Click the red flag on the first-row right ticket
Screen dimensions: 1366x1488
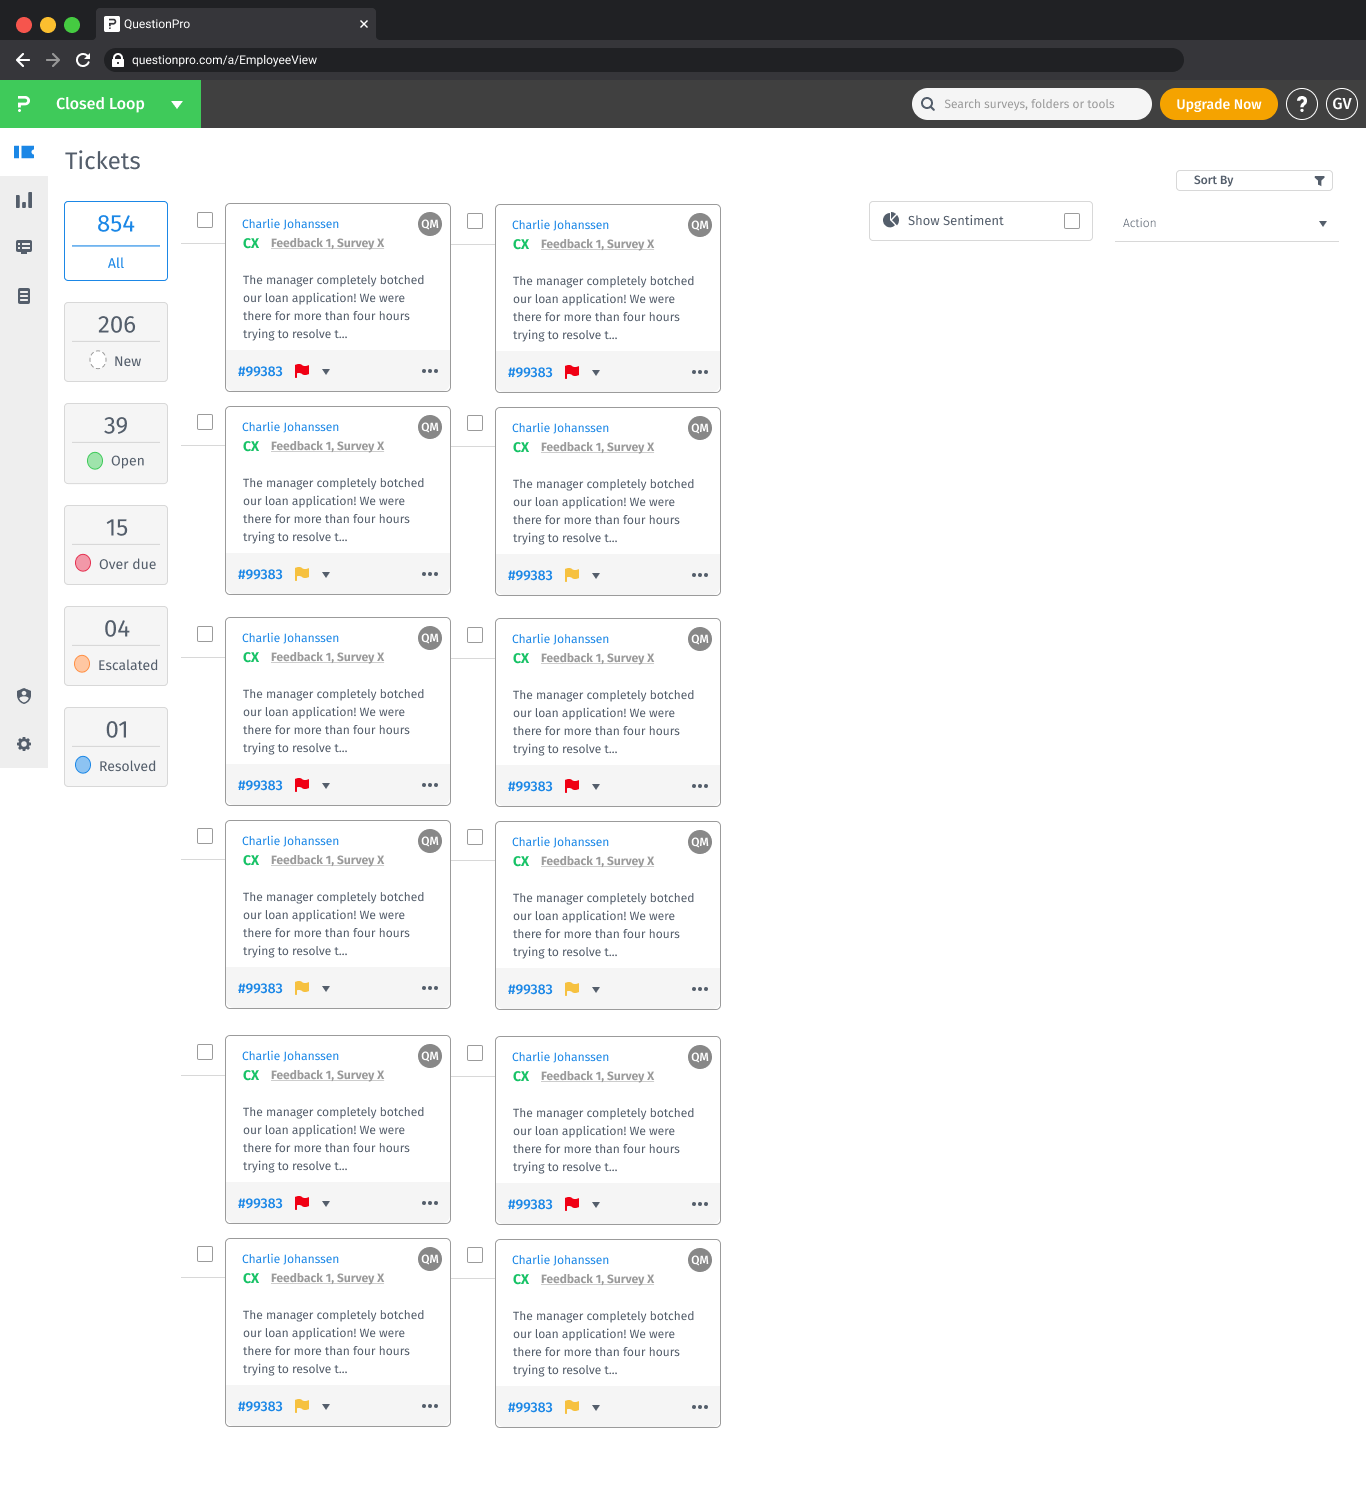[x=572, y=372]
